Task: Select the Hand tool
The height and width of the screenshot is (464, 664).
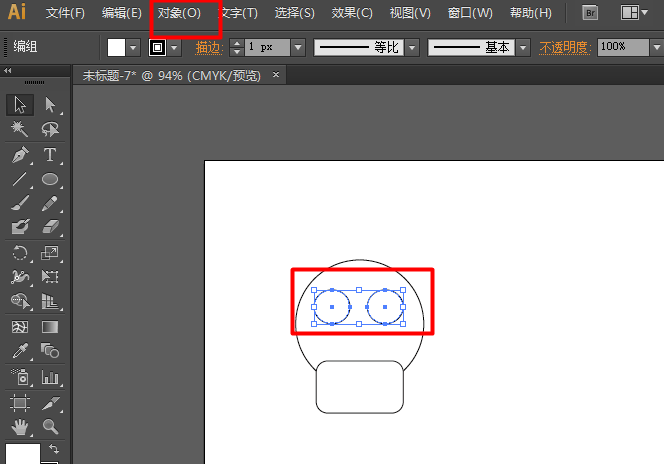Action: 20,427
